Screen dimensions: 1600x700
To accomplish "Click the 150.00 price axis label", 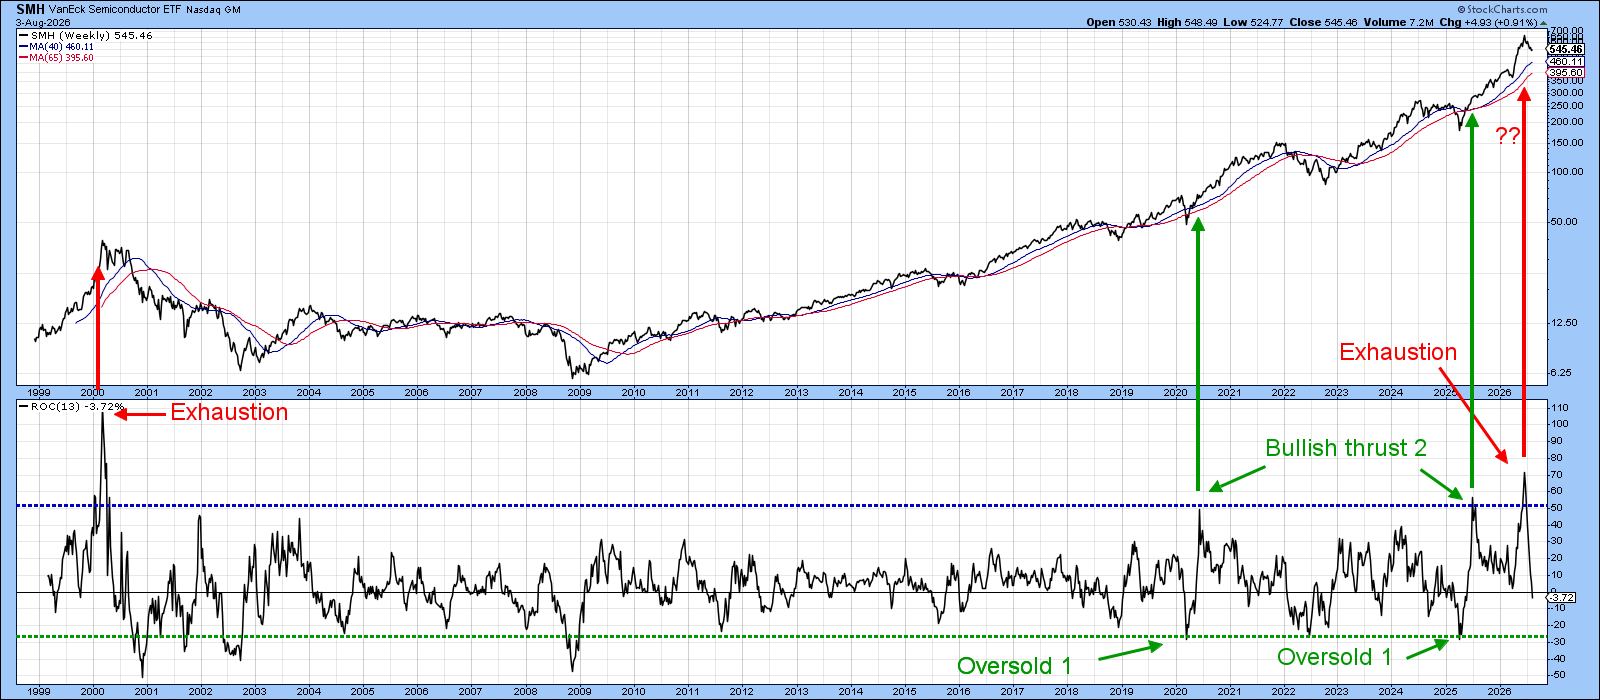I will (1566, 143).
